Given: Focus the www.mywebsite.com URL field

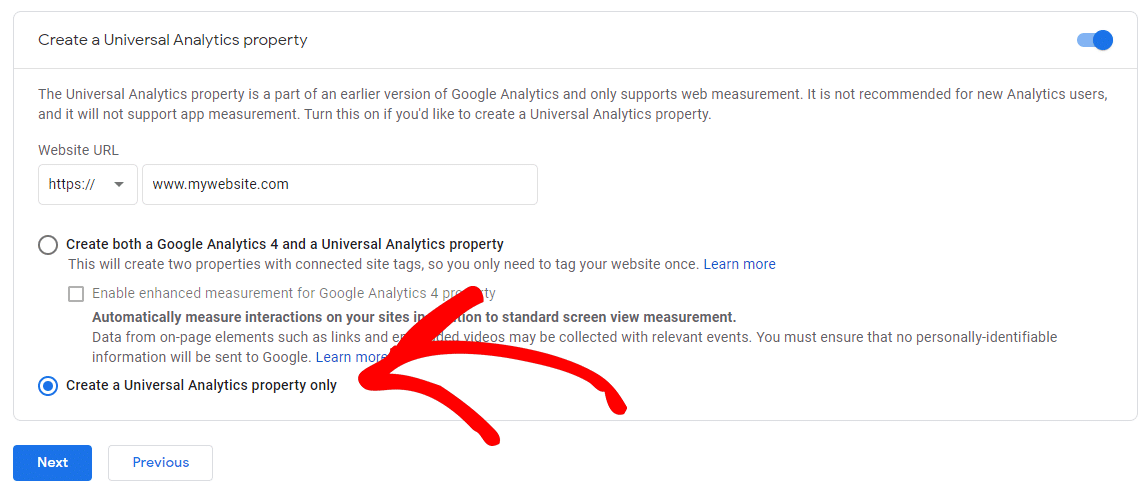Looking at the screenshot, I should pos(340,185).
